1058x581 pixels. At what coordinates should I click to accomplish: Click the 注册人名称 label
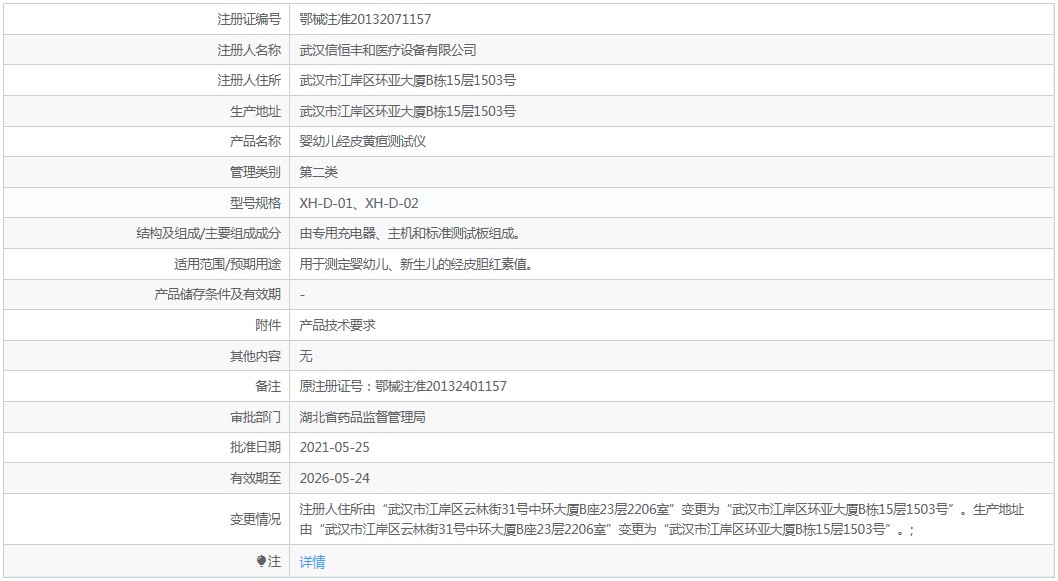[x=249, y=50]
